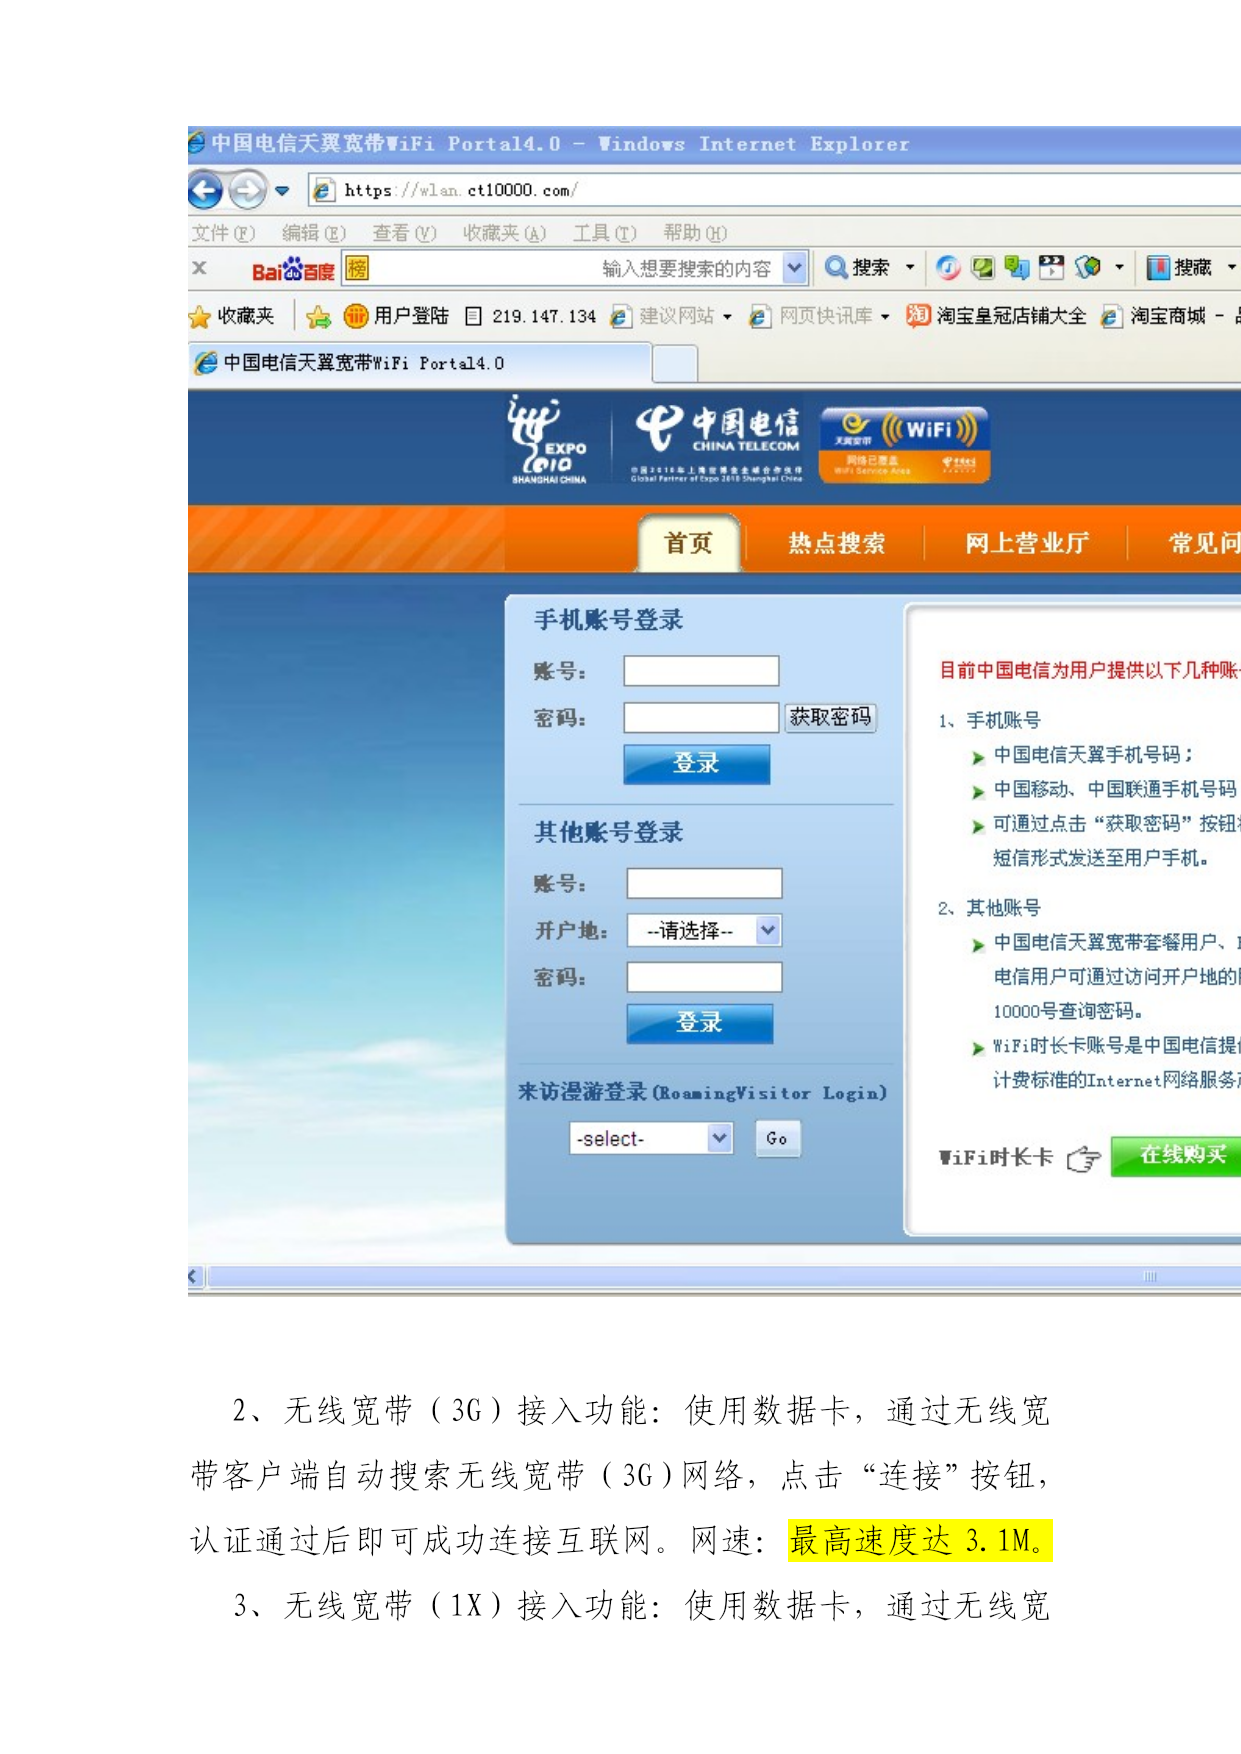The height and width of the screenshot is (1754, 1241).
Task: Click the pointing hand icon beside WiFi时长卡
Action: pyautogui.click(x=1083, y=1159)
